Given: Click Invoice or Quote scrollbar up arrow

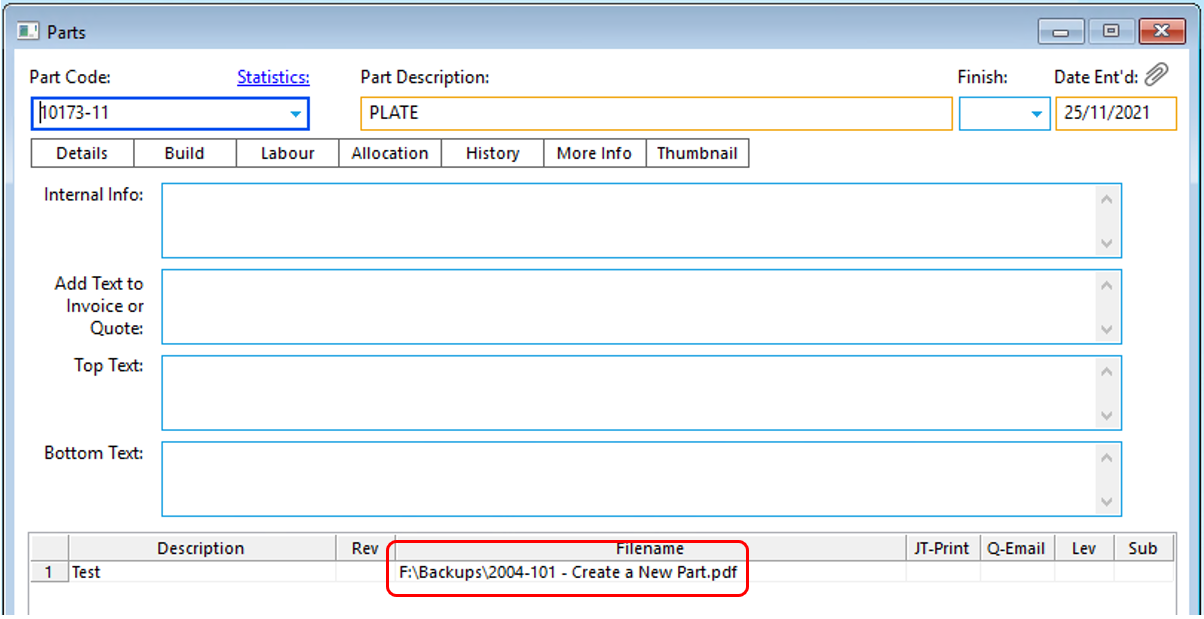Looking at the screenshot, I should tap(1107, 285).
